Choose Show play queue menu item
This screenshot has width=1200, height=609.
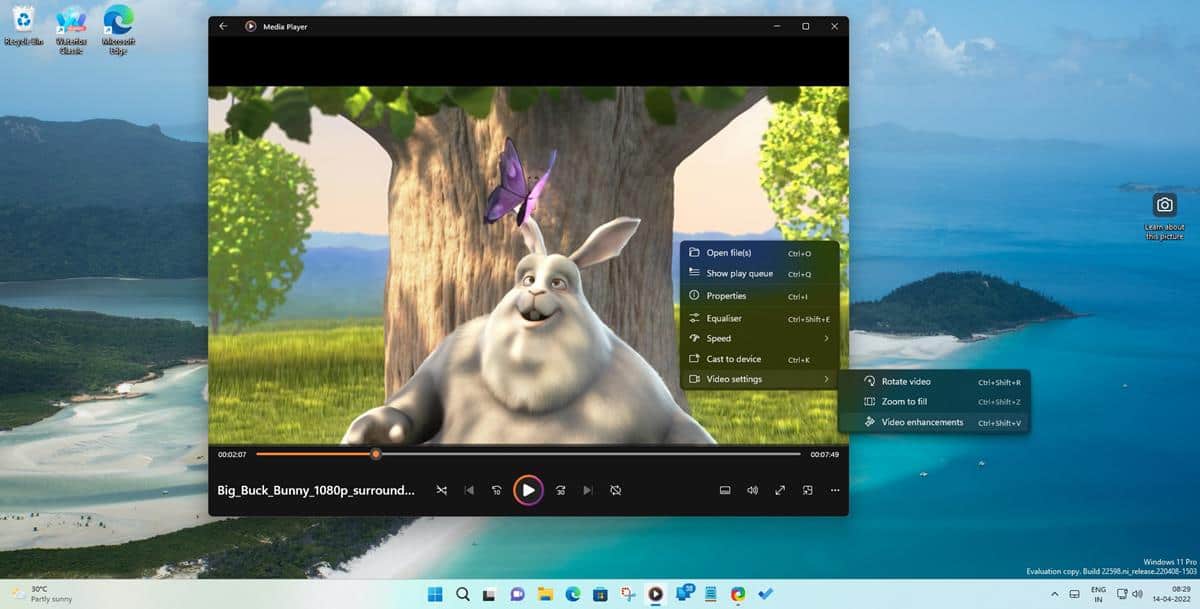tap(759, 274)
